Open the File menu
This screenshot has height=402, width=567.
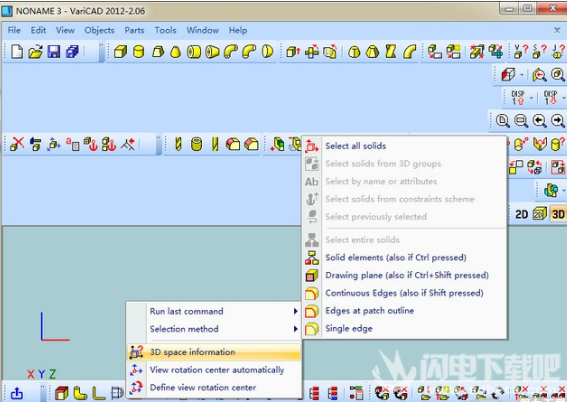14,30
